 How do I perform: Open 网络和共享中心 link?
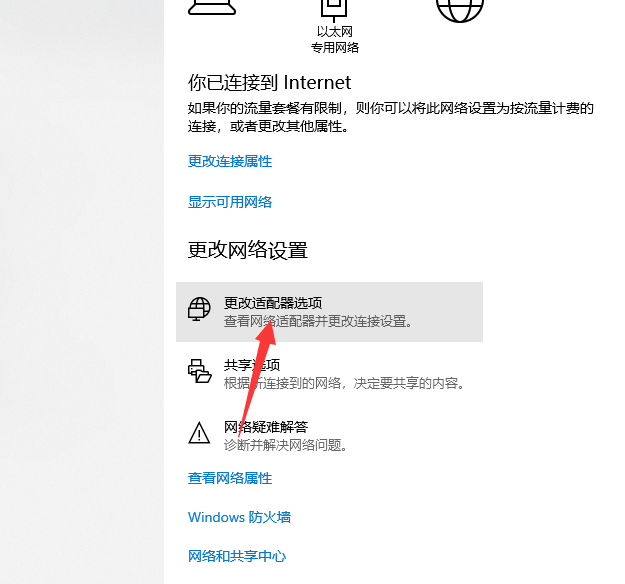pyautogui.click(x=237, y=556)
